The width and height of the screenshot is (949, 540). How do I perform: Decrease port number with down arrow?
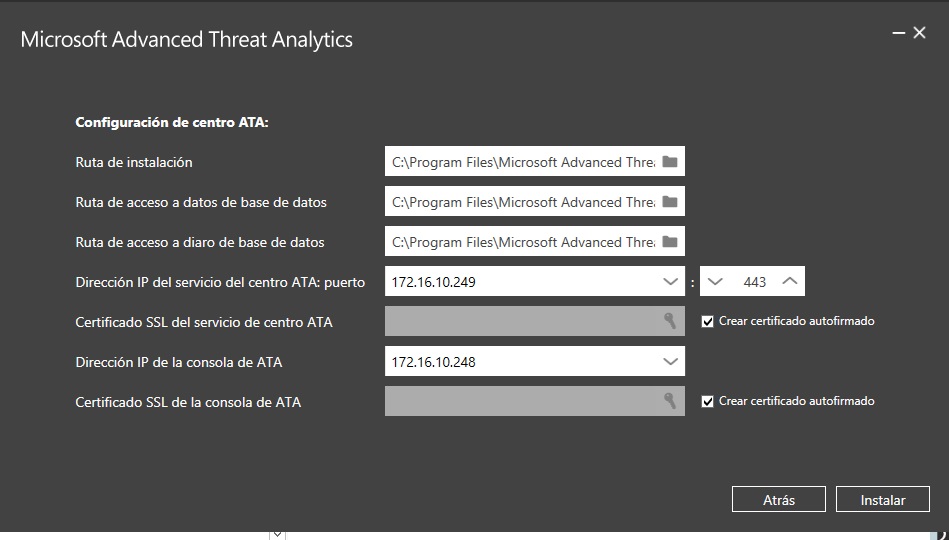pyautogui.click(x=714, y=282)
